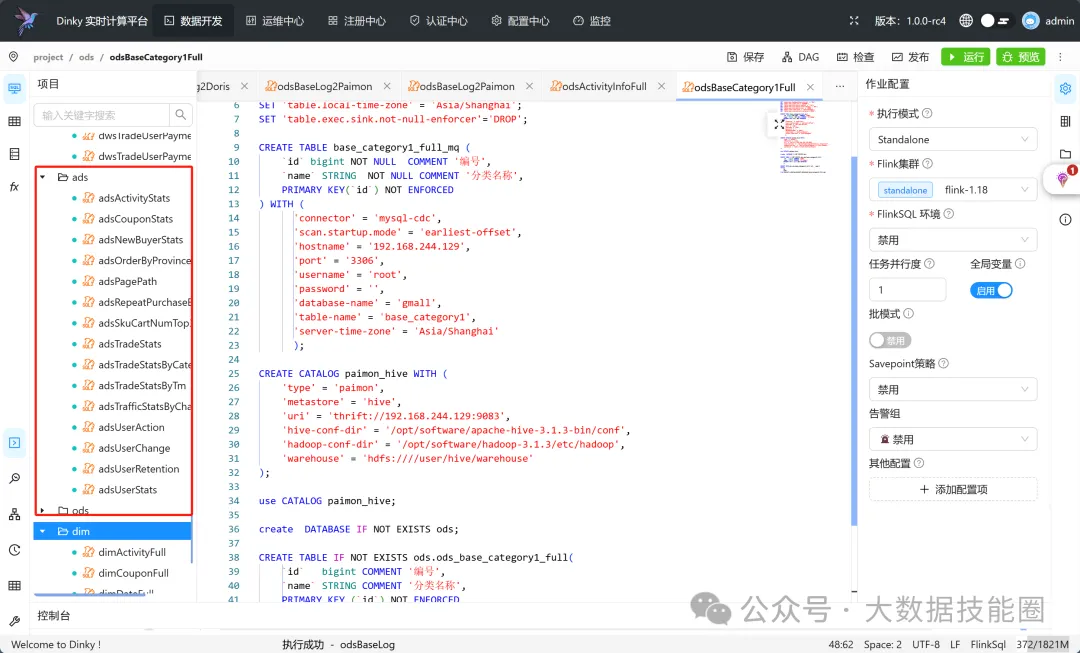
Task: Toggle the 全局变量 启用 switch
Action: (x=991, y=290)
